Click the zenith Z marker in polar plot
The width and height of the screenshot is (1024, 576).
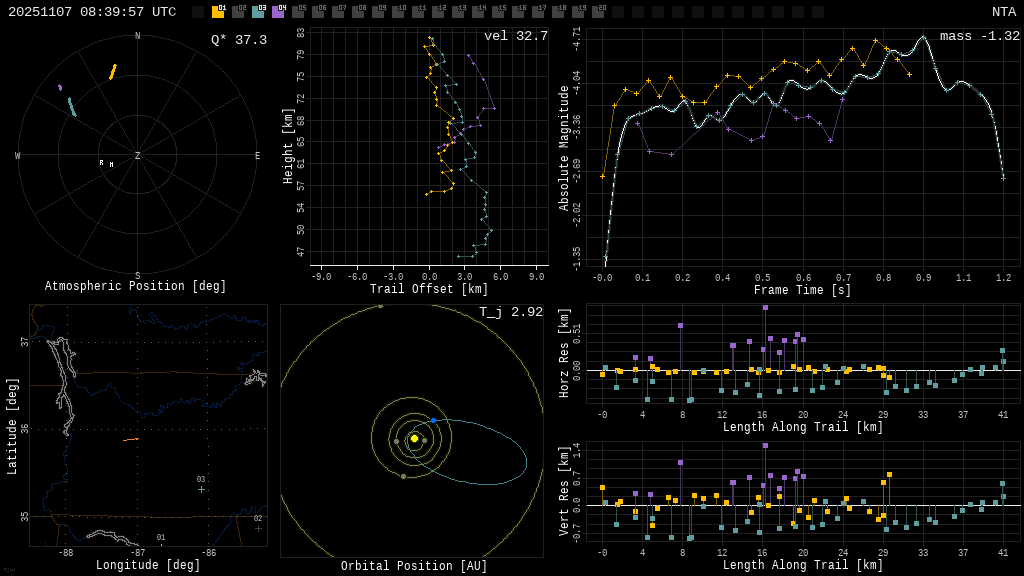click(138, 156)
